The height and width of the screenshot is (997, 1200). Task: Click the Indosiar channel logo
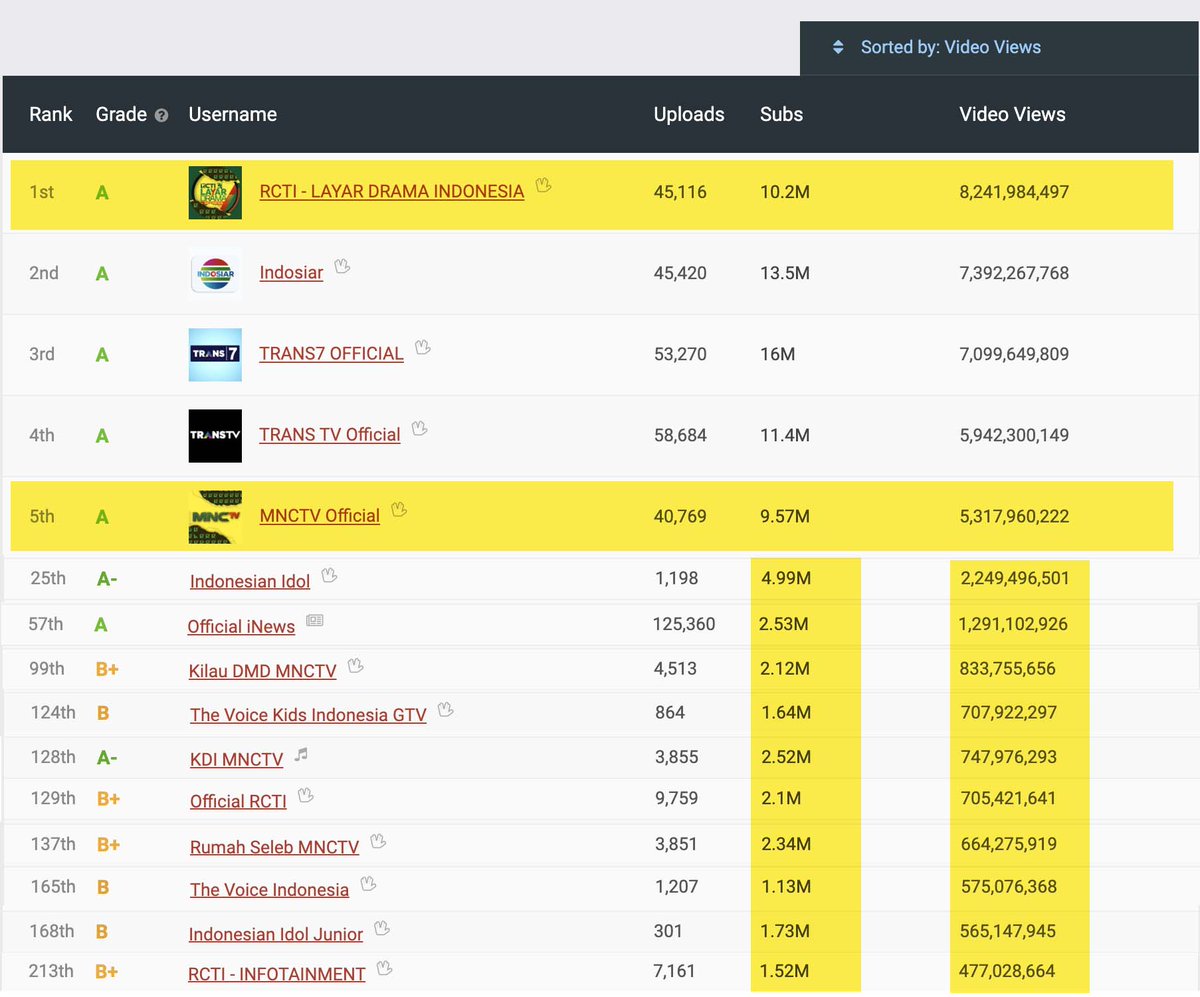(215, 273)
